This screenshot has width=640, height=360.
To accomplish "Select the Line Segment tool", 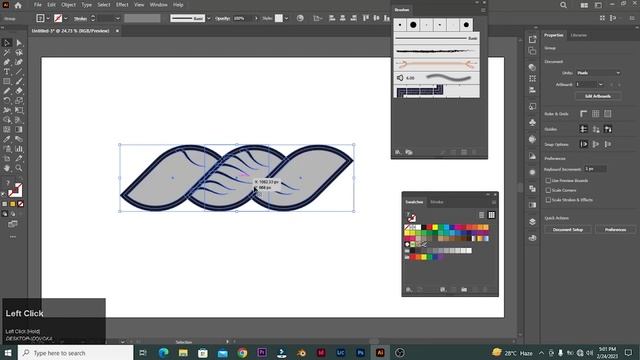I will [x=19, y=72].
